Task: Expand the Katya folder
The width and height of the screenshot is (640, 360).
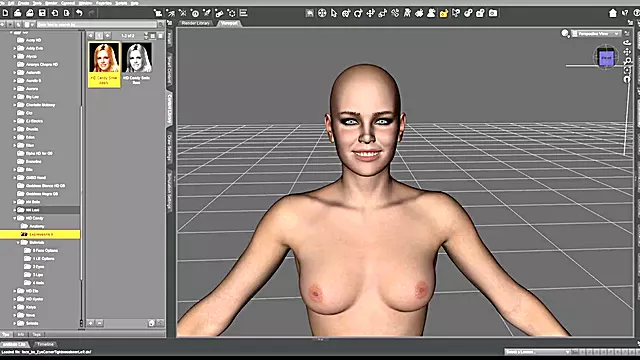Action: [15, 307]
